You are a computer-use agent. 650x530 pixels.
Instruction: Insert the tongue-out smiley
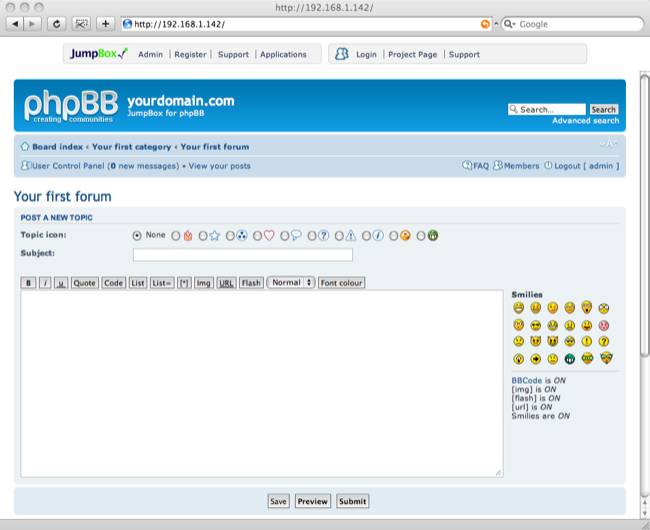[x=587, y=325]
